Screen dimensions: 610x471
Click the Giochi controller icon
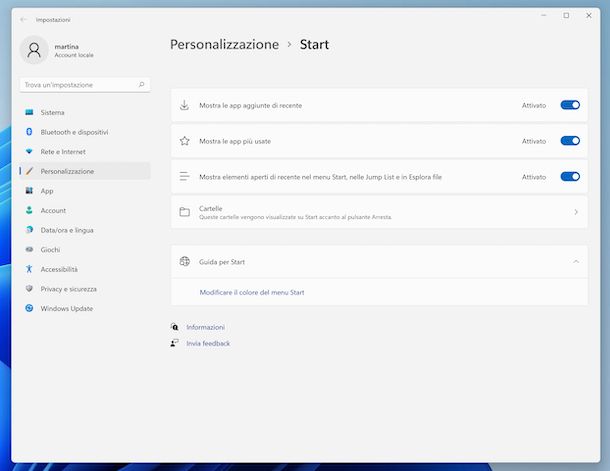tap(29, 249)
